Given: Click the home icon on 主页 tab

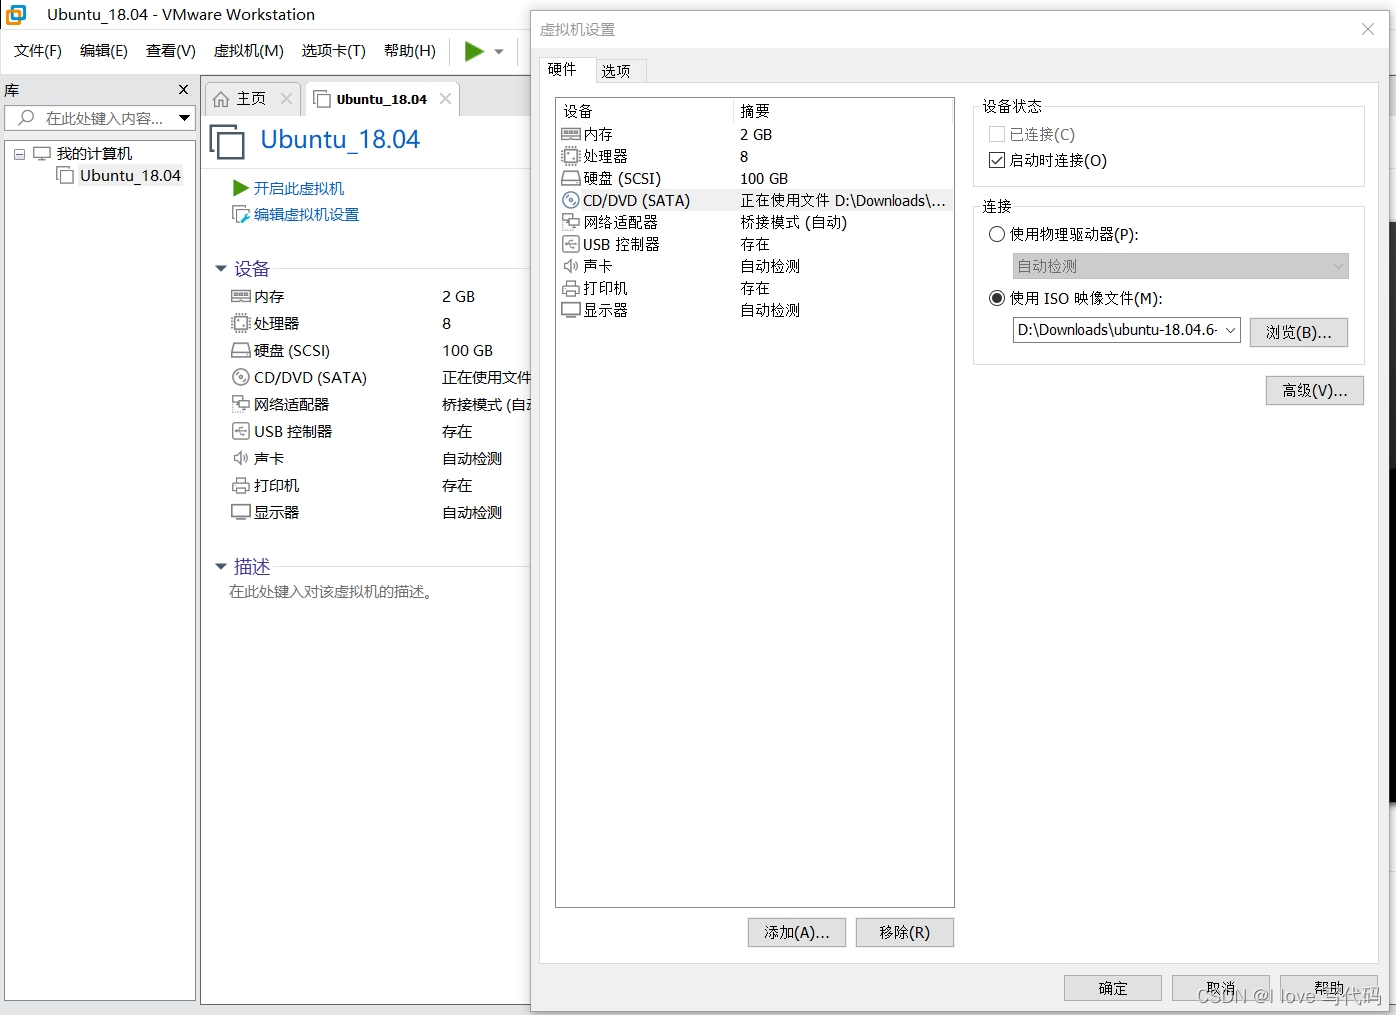Looking at the screenshot, I should coord(221,99).
